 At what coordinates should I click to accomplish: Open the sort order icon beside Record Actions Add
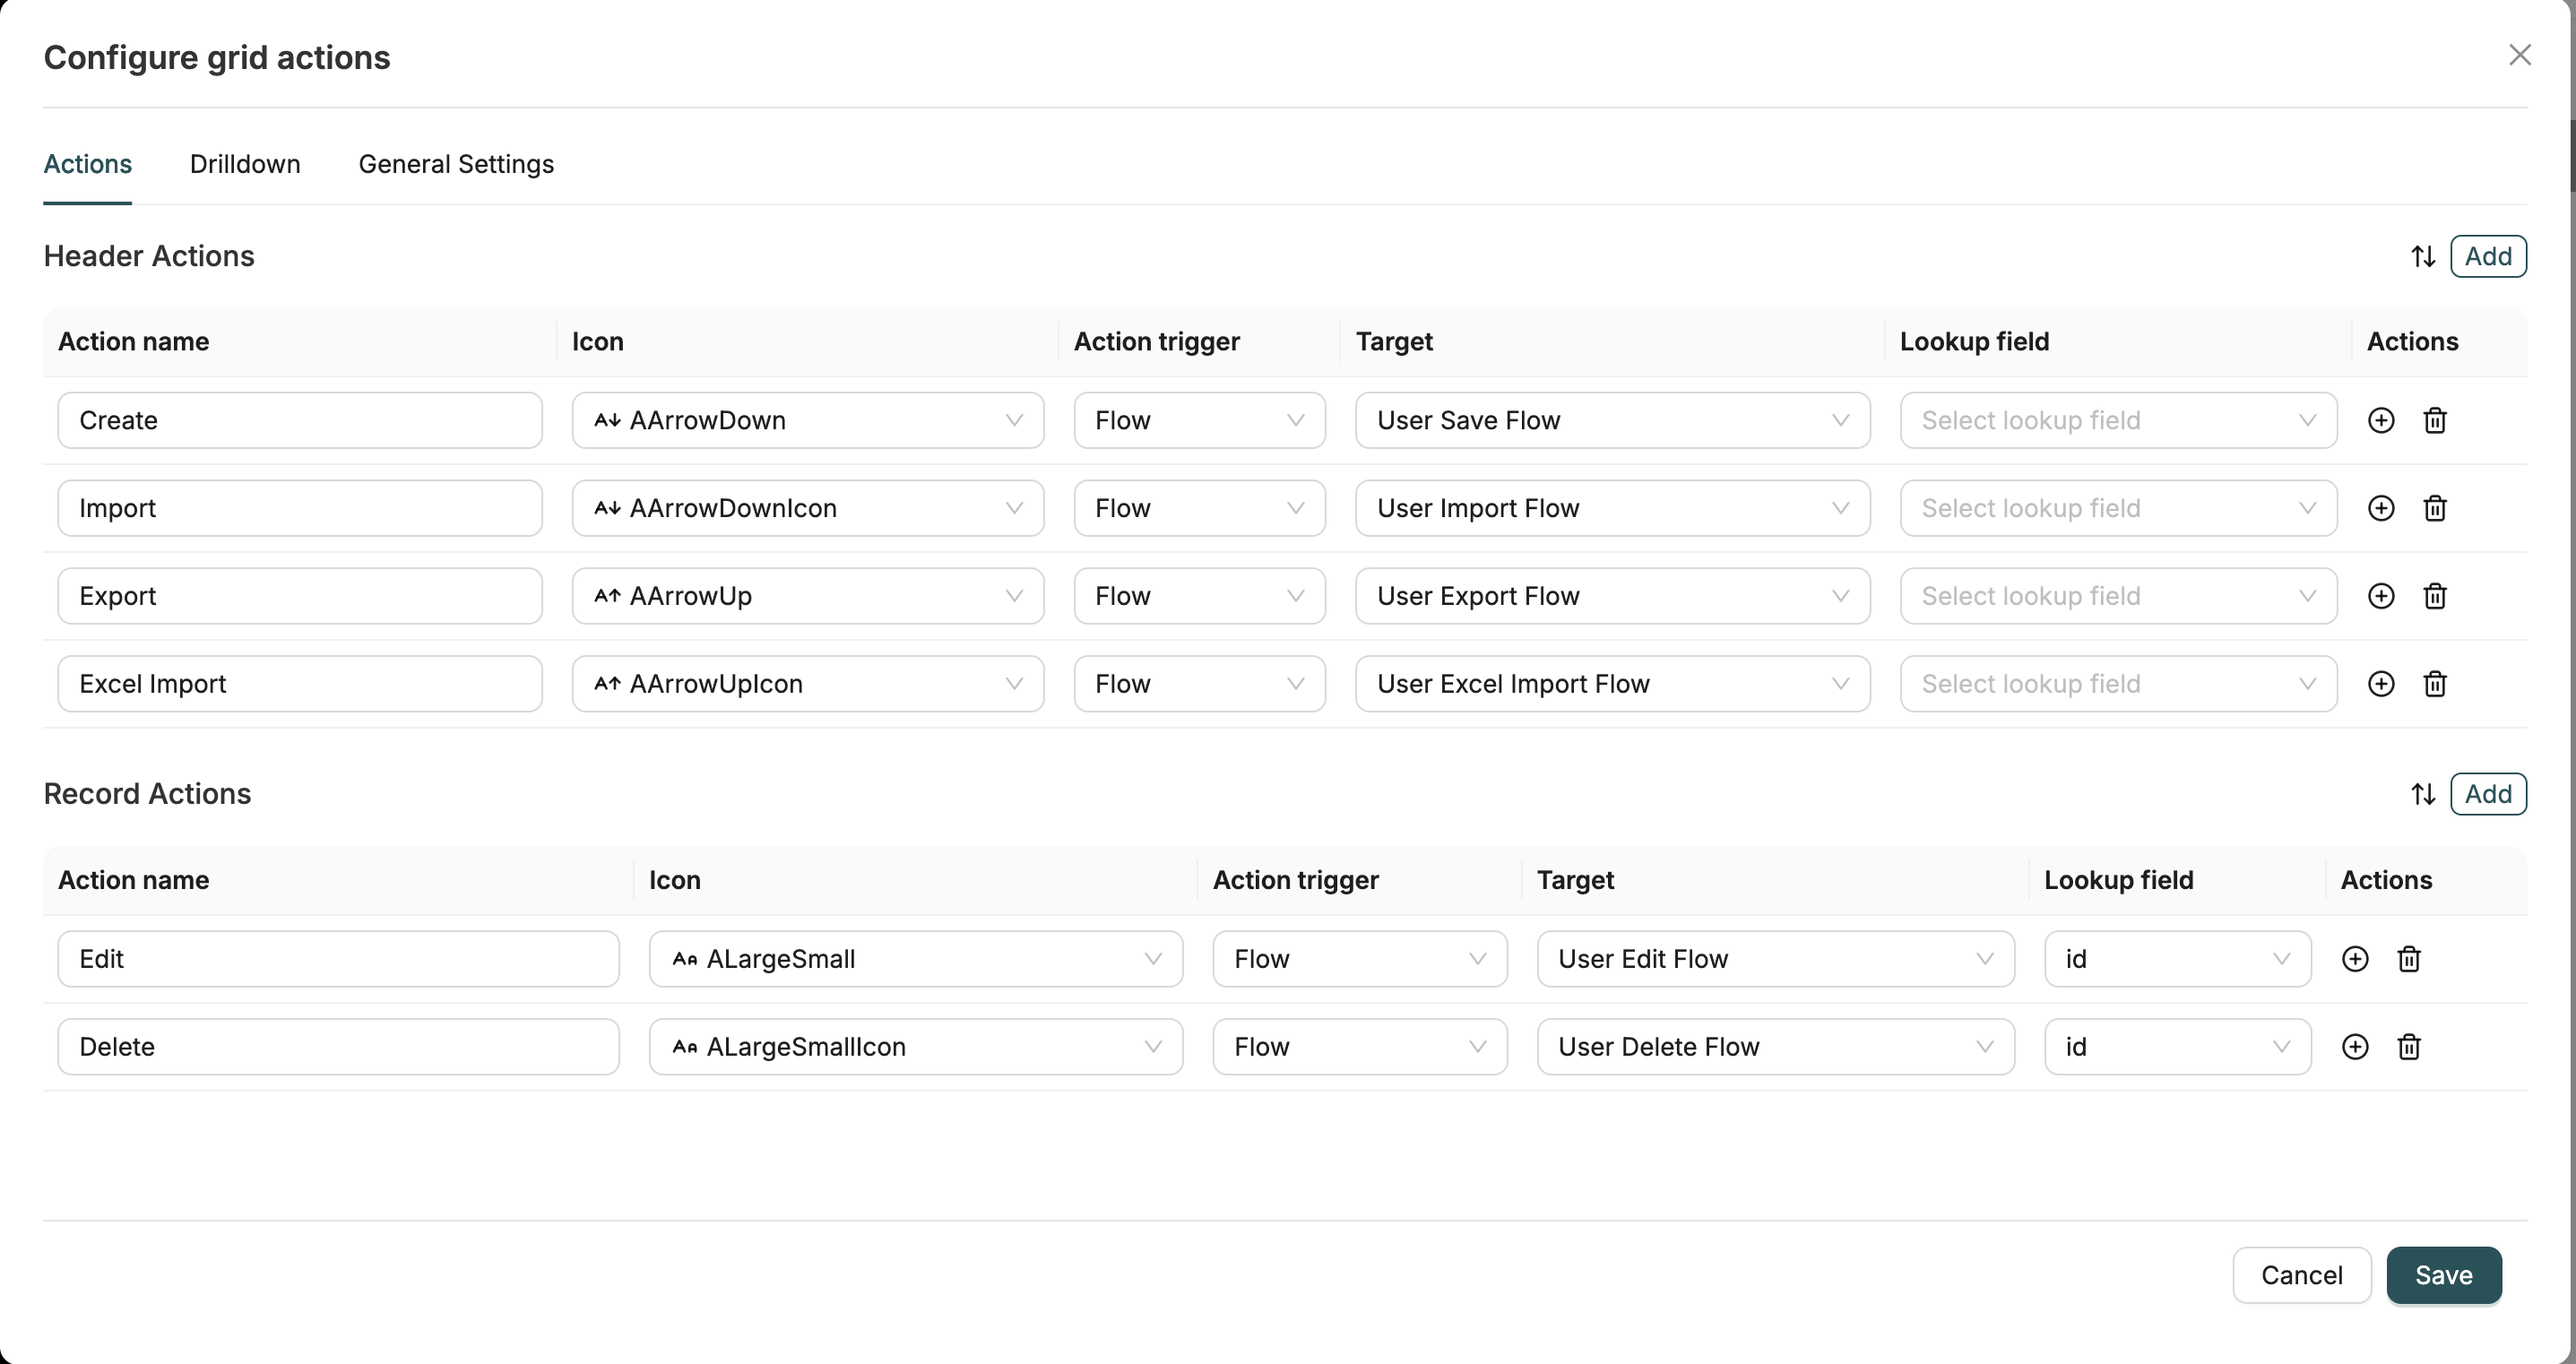pyautogui.click(x=2424, y=793)
